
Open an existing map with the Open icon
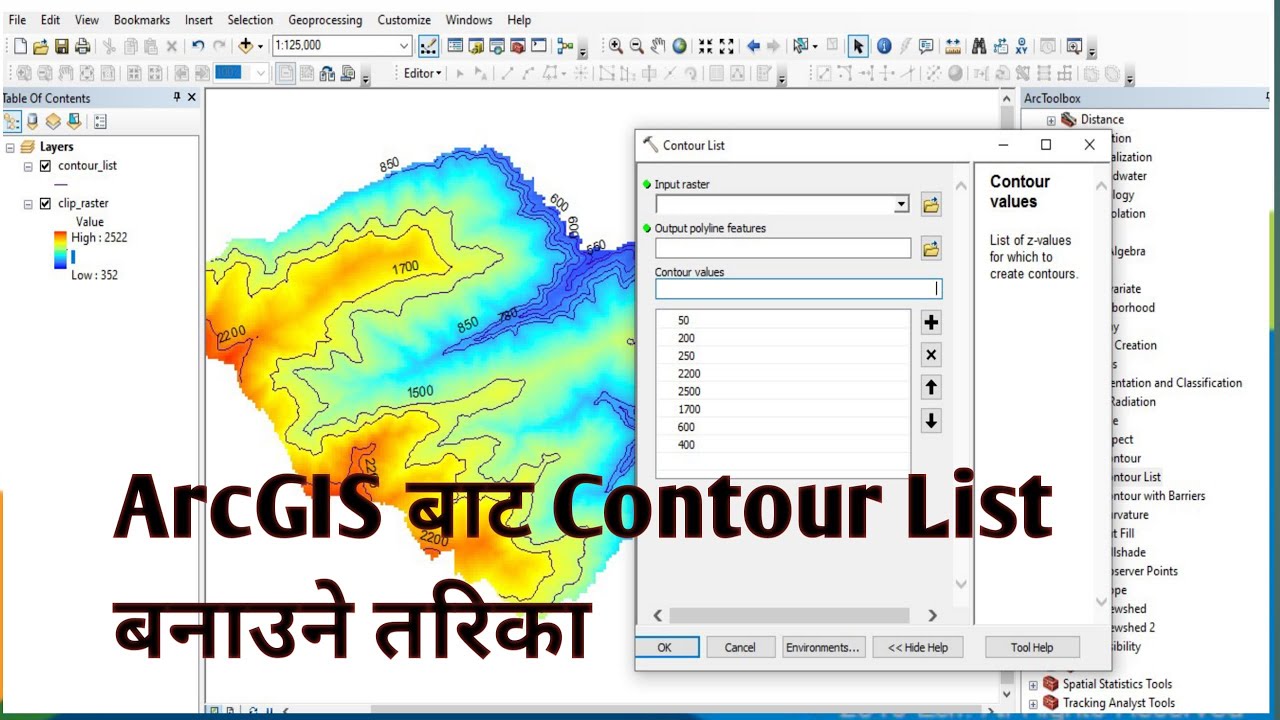[x=41, y=46]
